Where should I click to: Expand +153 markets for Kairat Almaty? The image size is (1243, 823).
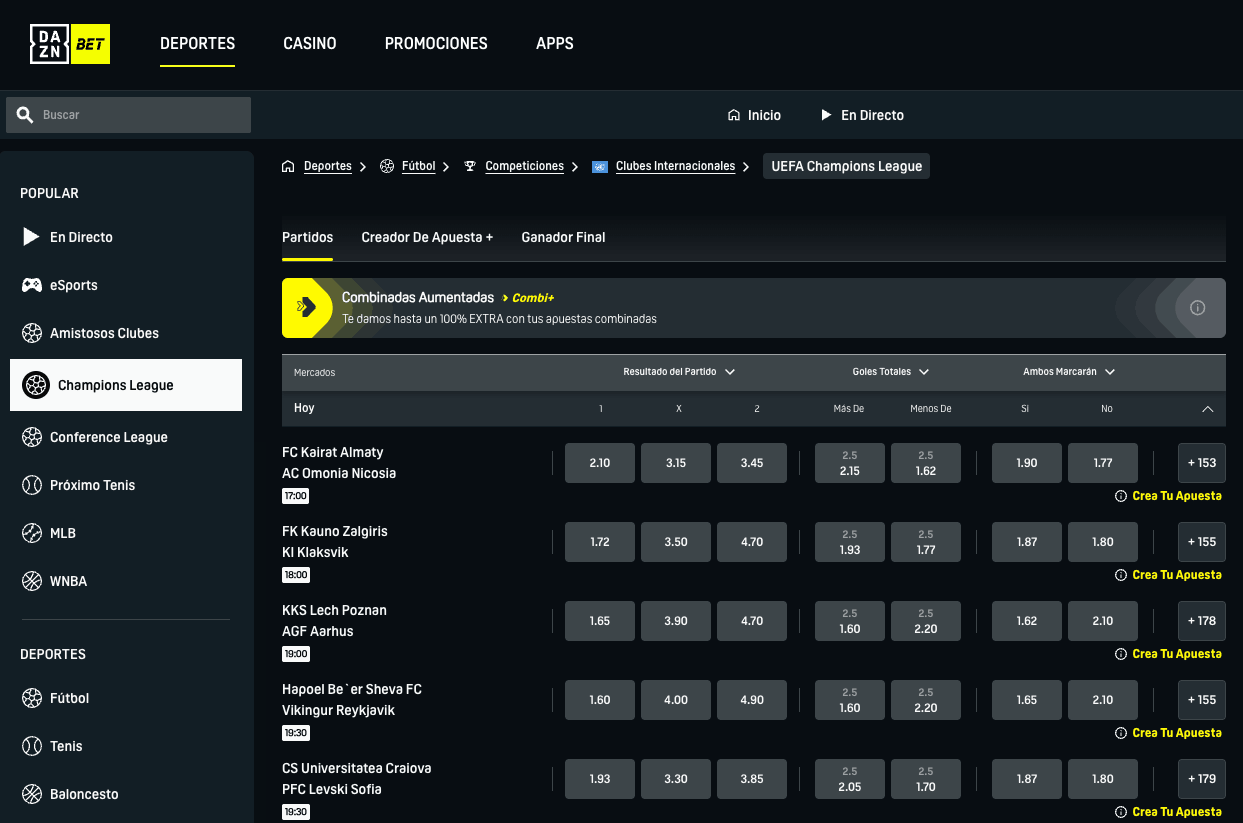pyautogui.click(x=1202, y=463)
